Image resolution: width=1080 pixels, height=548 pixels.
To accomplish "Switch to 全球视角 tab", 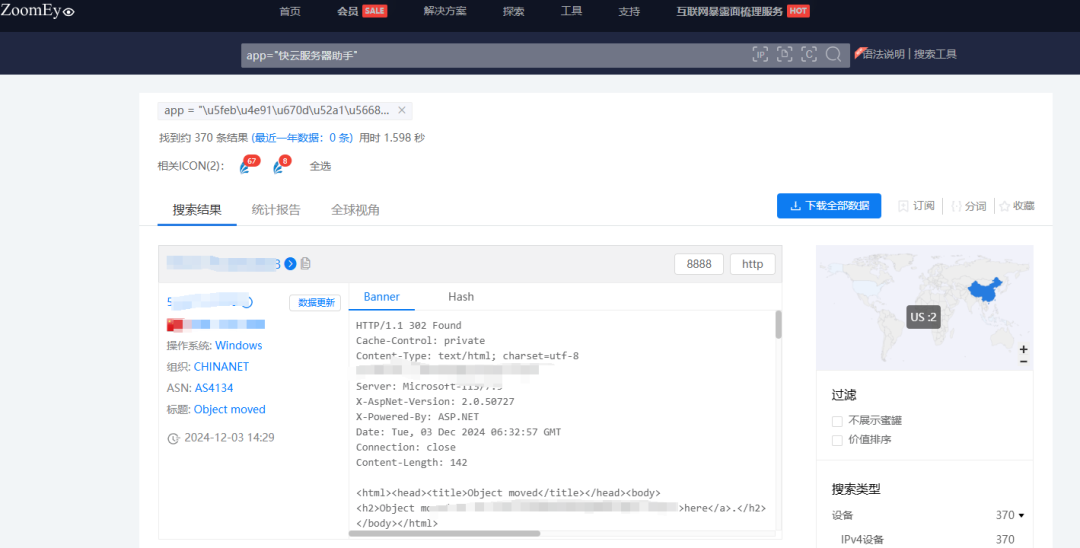I will [355, 210].
